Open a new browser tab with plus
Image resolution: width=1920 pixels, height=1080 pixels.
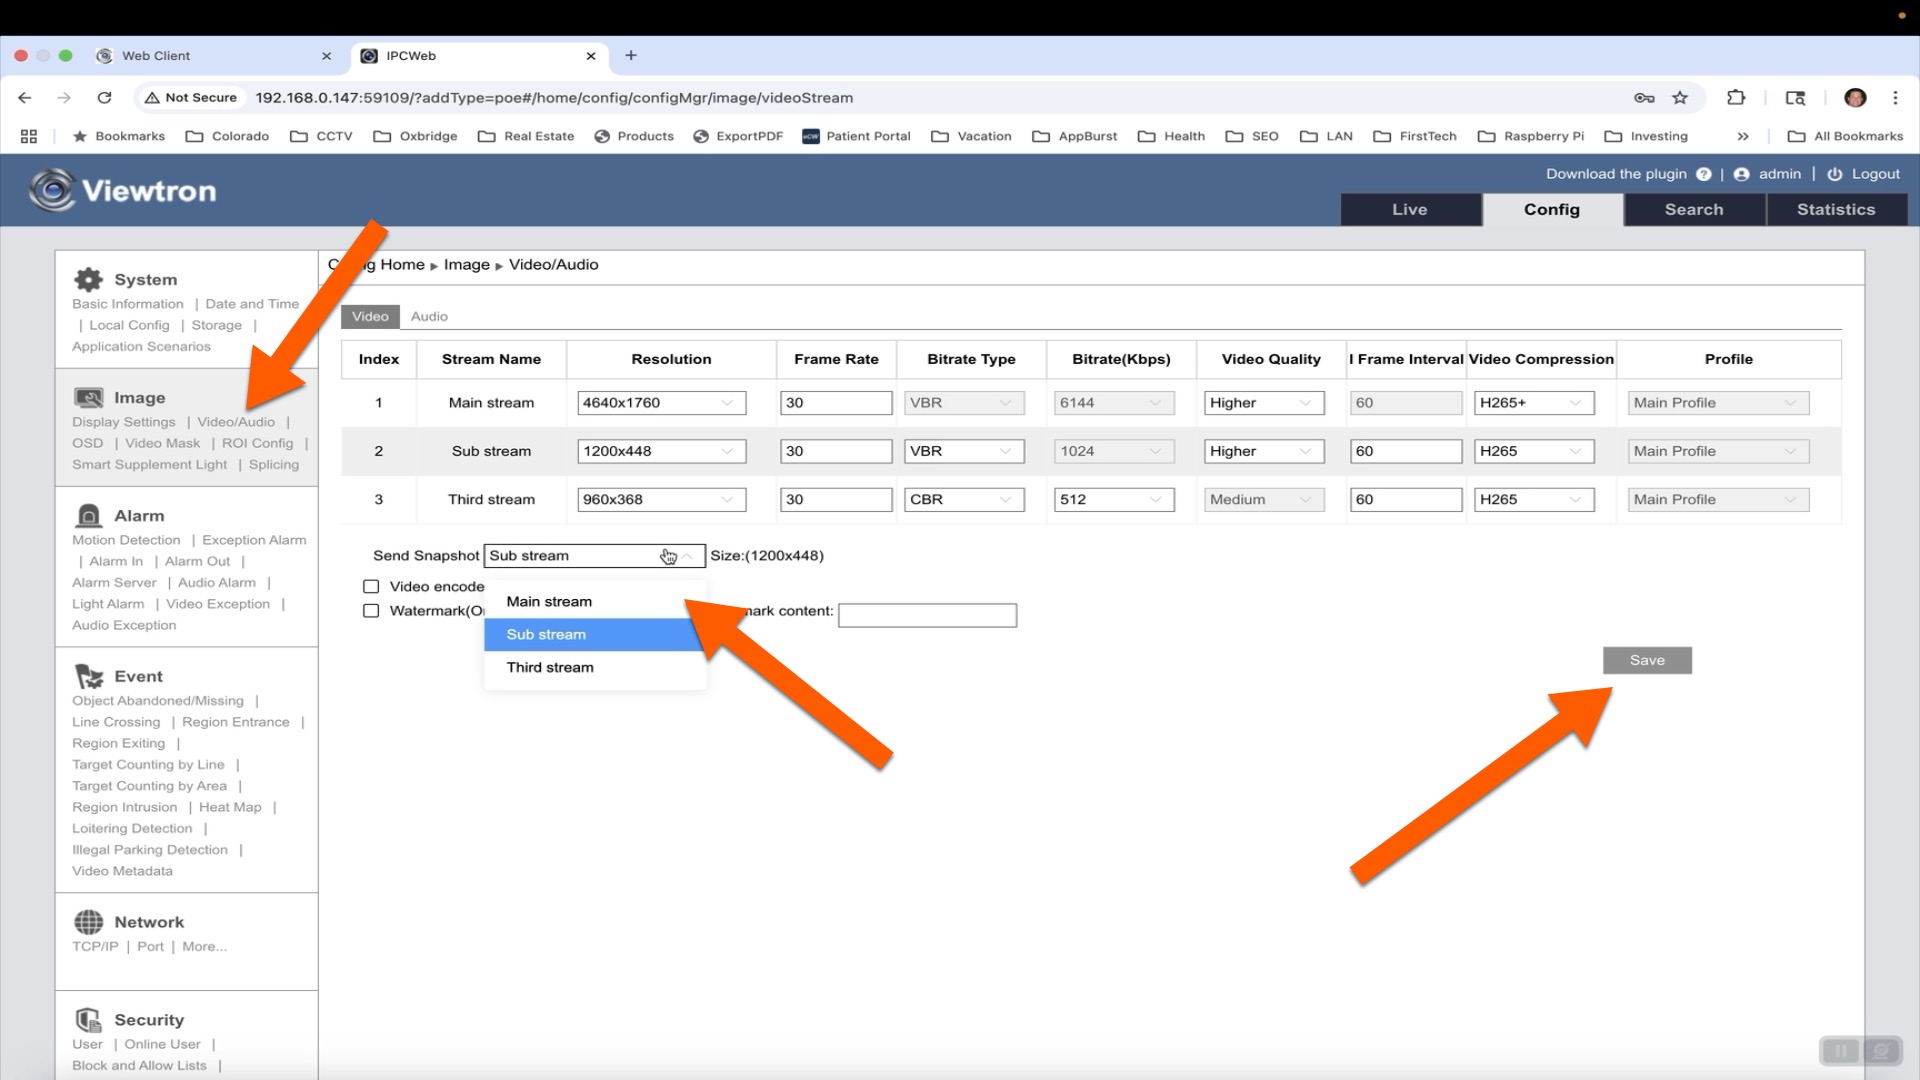pos(631,55)
